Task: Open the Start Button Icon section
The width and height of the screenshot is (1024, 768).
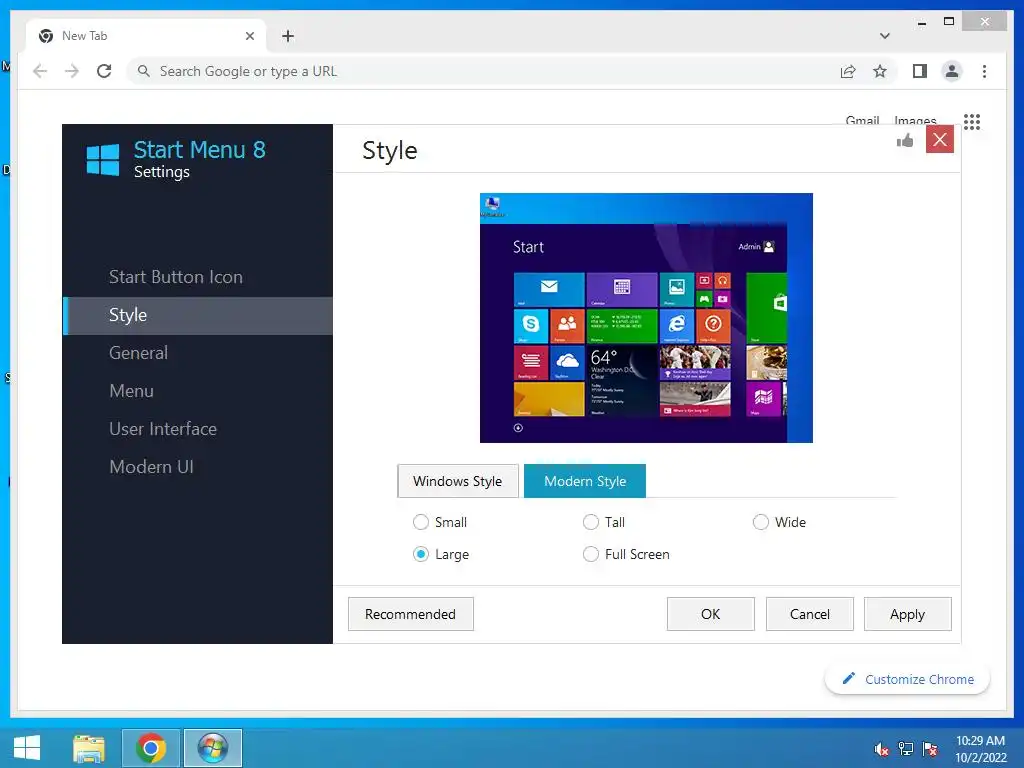Action: (x=176, y=277)
